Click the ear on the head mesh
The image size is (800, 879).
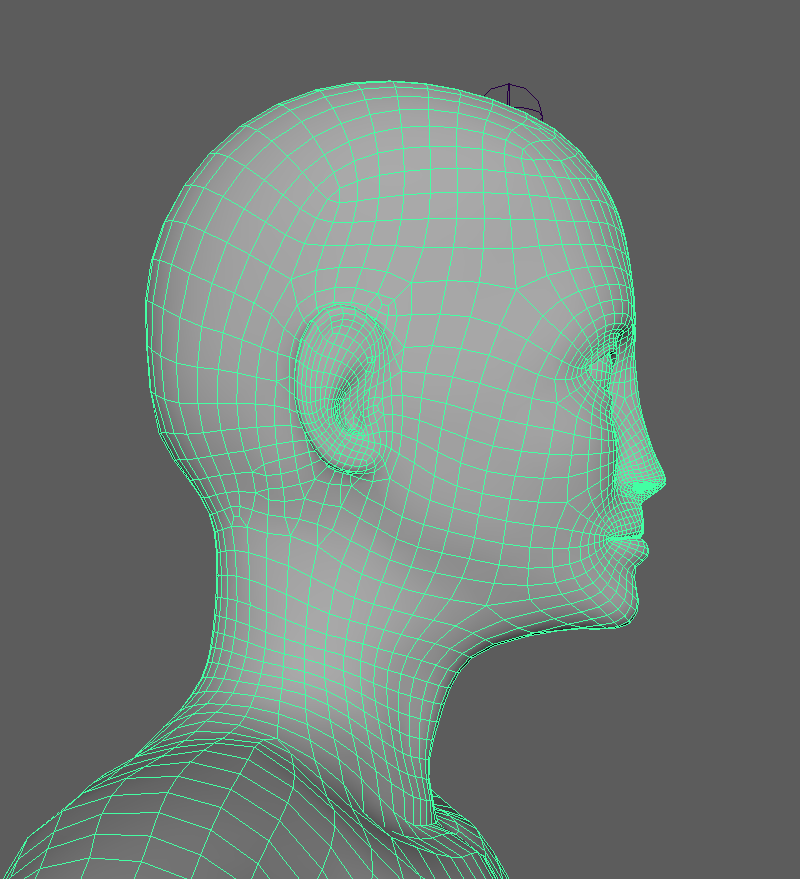pos(342,389)
